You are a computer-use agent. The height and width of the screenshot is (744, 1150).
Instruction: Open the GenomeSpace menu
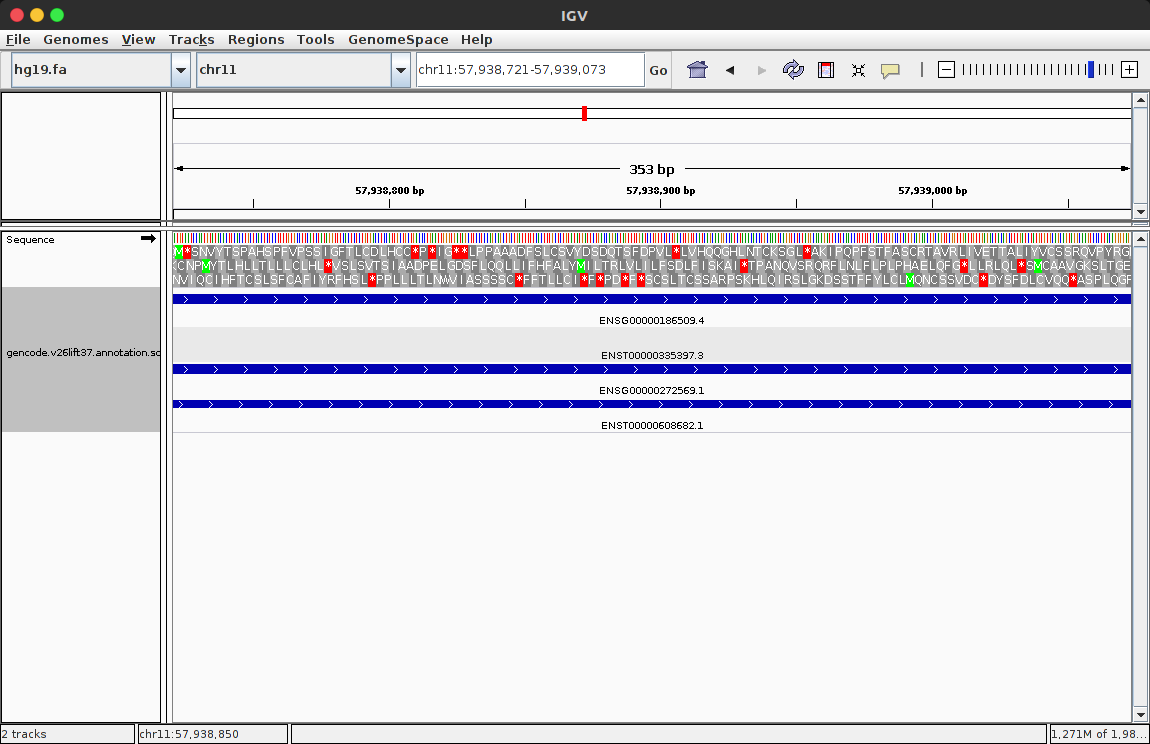point(398,39)
